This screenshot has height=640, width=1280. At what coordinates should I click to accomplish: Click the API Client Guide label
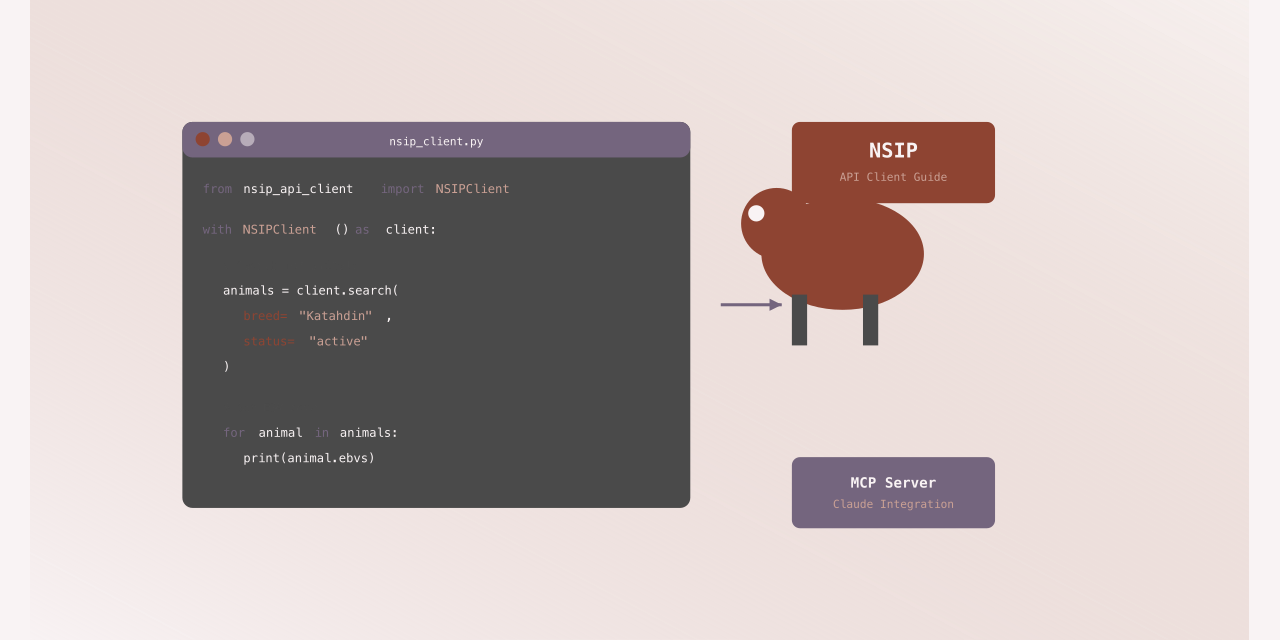tap(893, 176)
